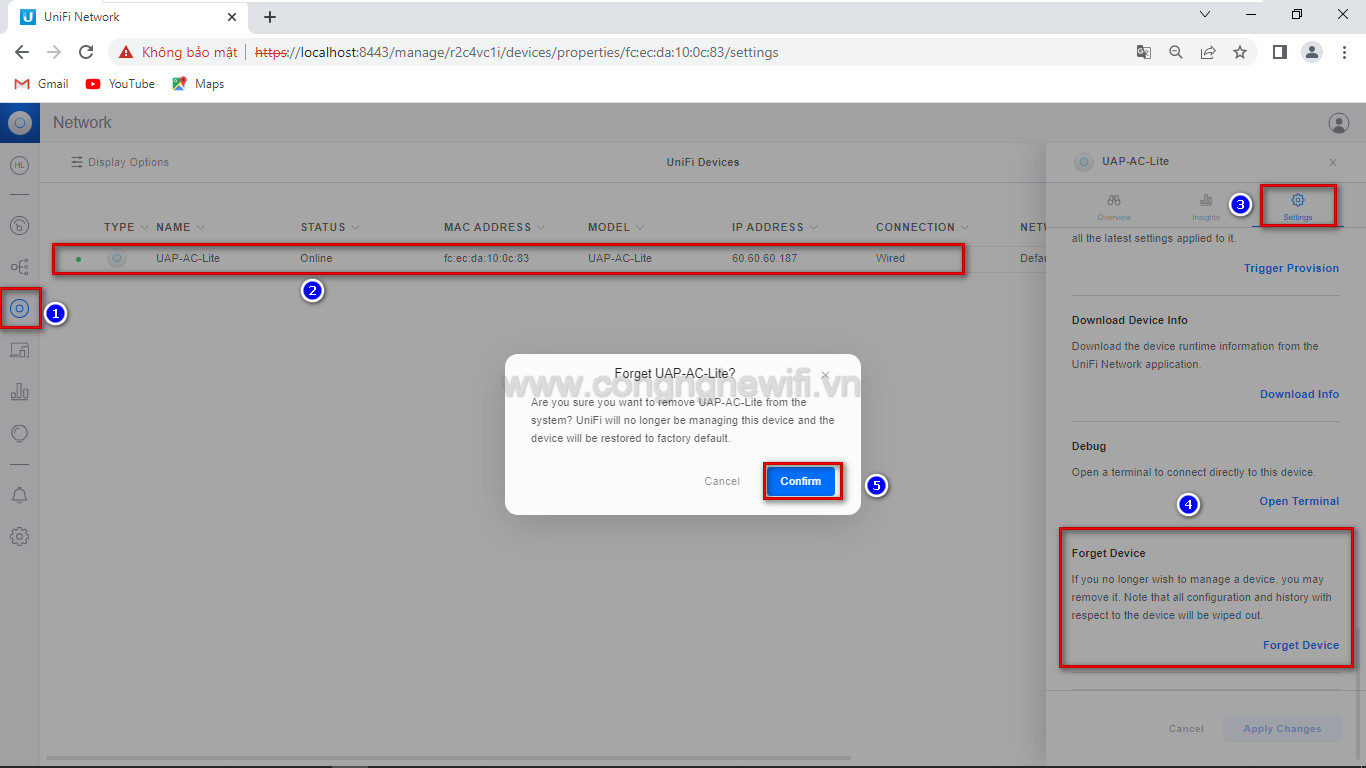The image size is (1366, 768).
Task: Open the Gmail bookmark
Action: (41, 84)
